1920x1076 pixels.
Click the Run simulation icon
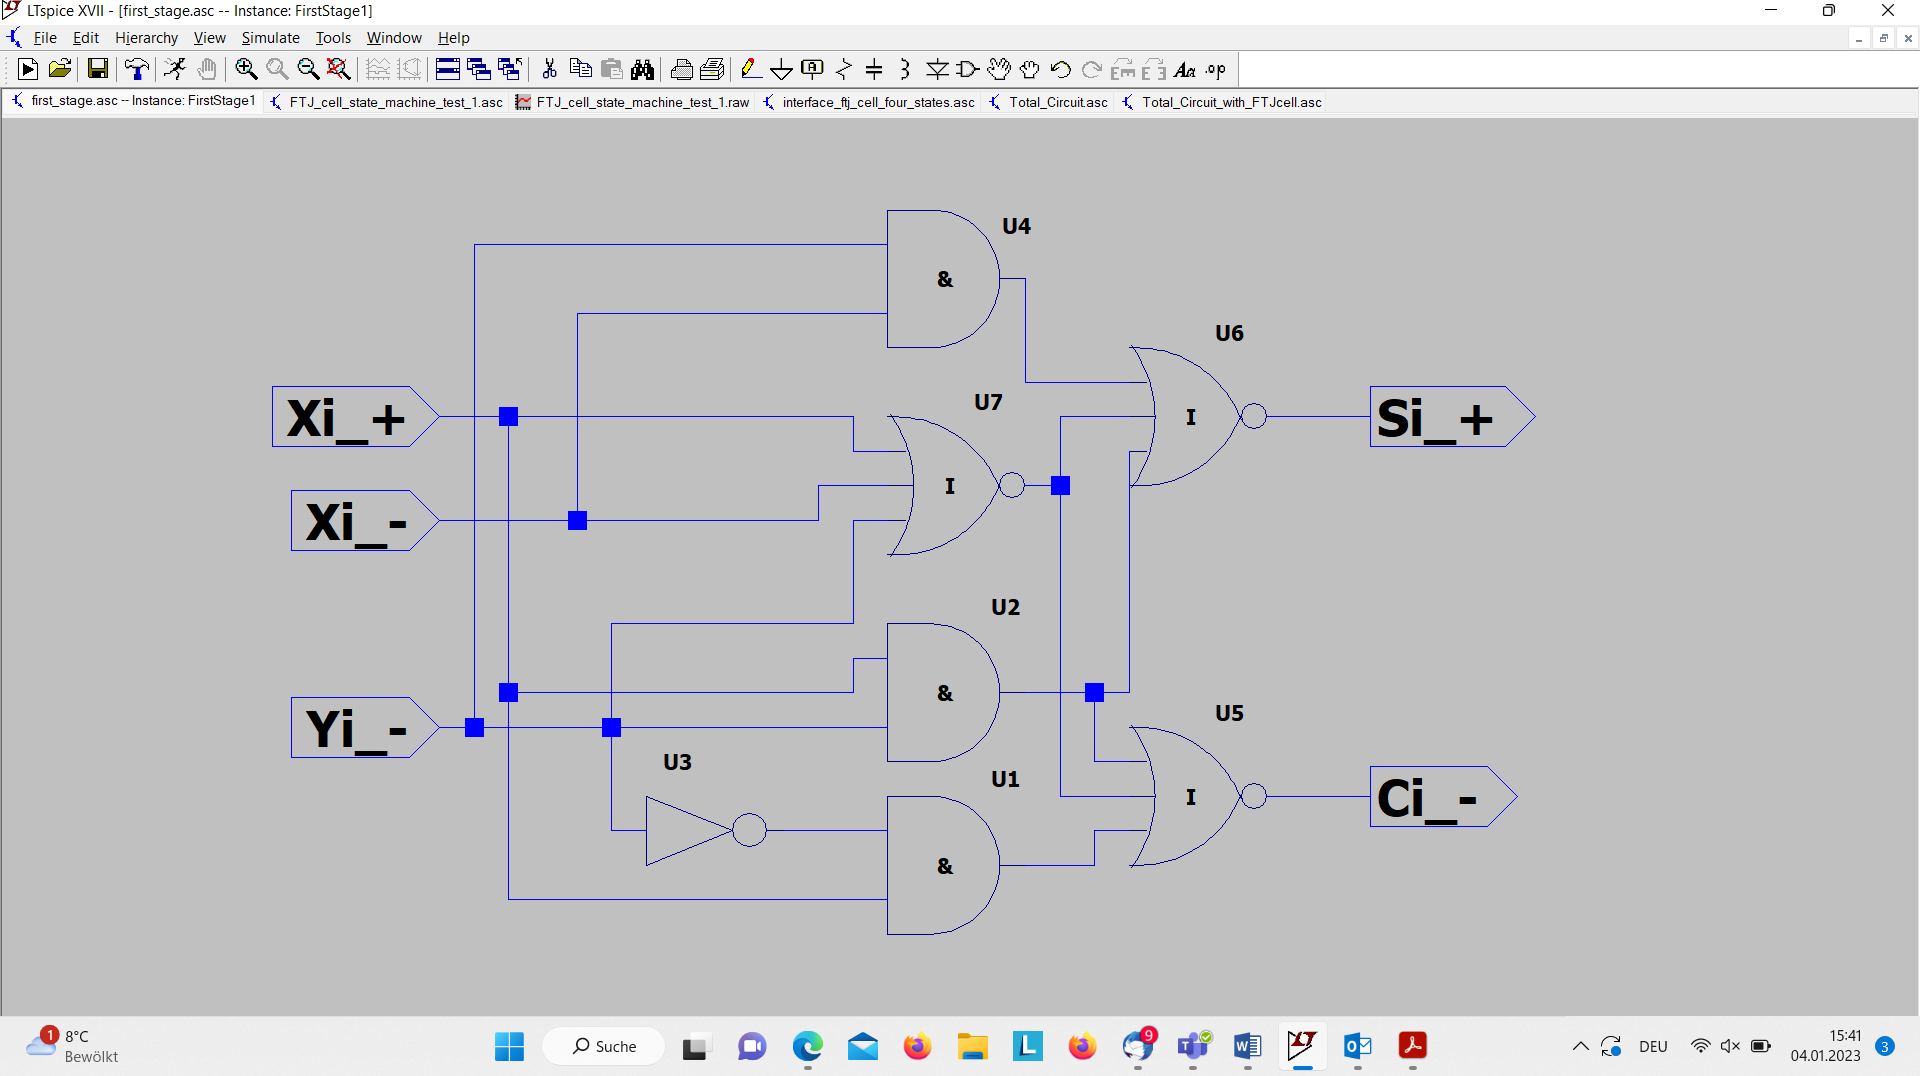[28, 69]
